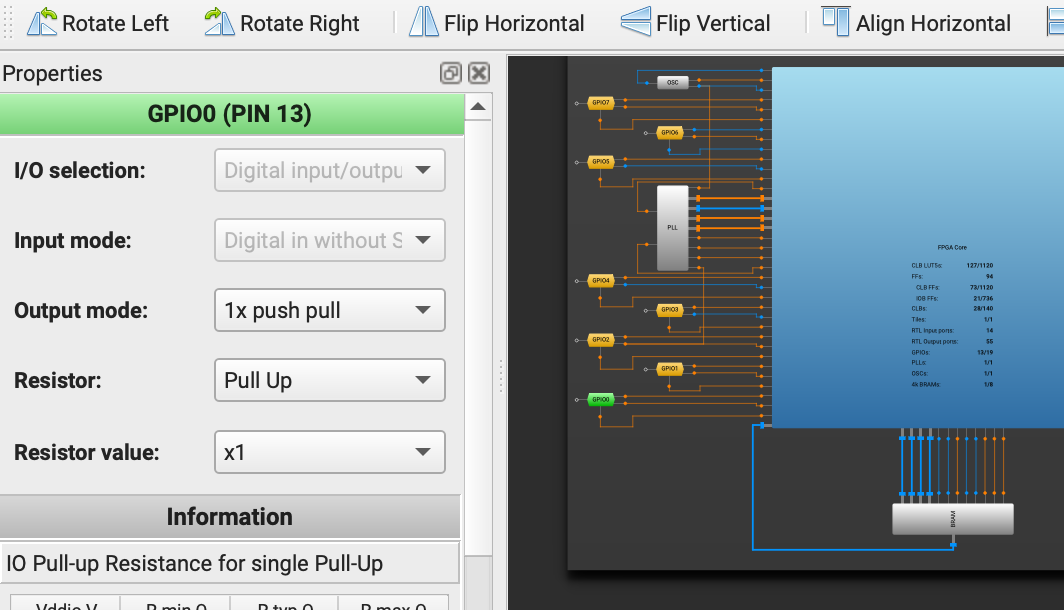Select the GPIO2 block

tap(601, 339)
